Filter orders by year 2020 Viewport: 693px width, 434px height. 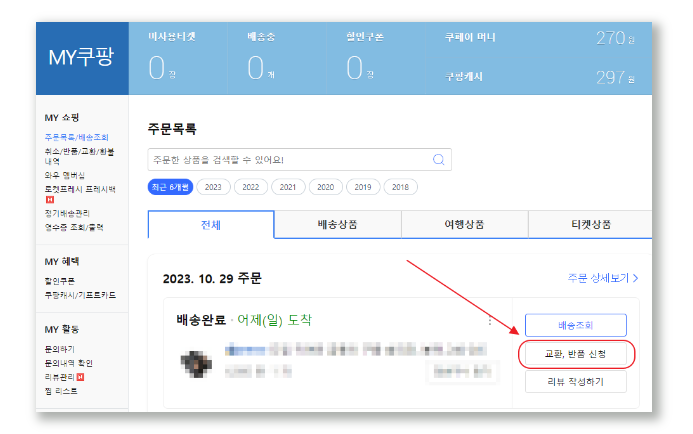coord(325,187)
